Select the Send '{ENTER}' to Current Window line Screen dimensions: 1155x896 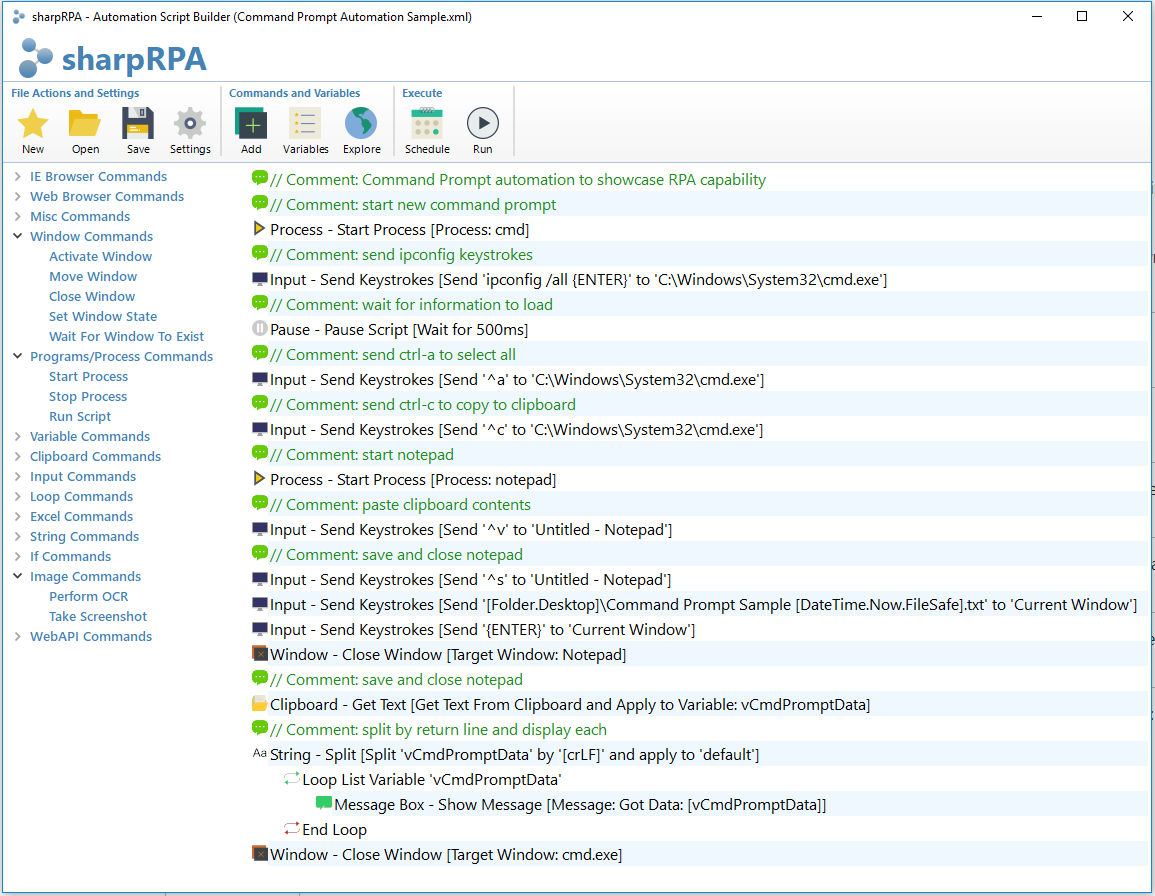pyautogui.click(x=482, y=629)
